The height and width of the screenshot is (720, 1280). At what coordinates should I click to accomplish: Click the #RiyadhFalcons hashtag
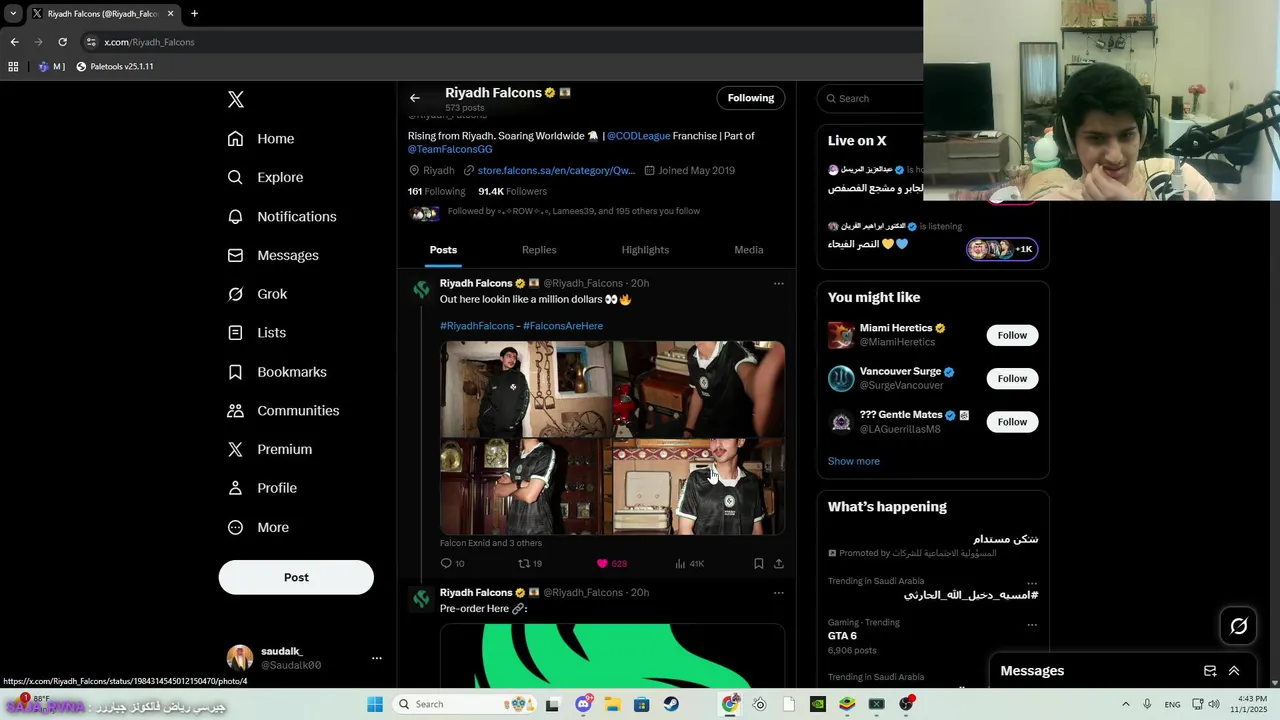(x=477, y=326)
